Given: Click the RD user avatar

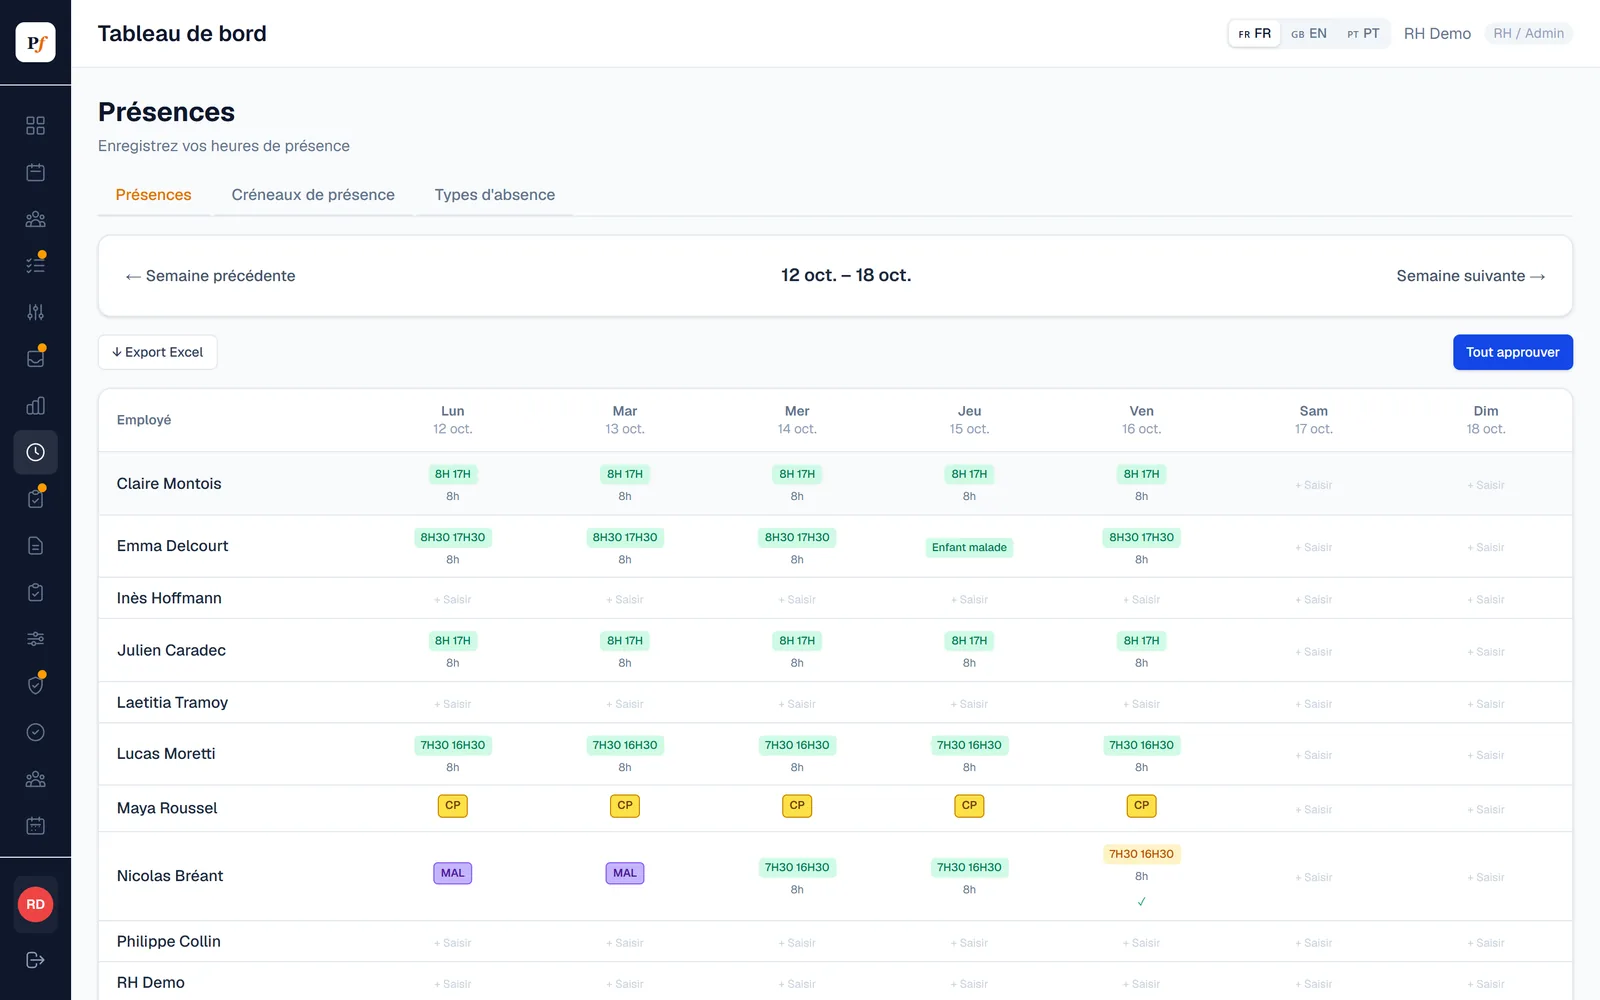Looking at the screenshot, I should [35, 904].
